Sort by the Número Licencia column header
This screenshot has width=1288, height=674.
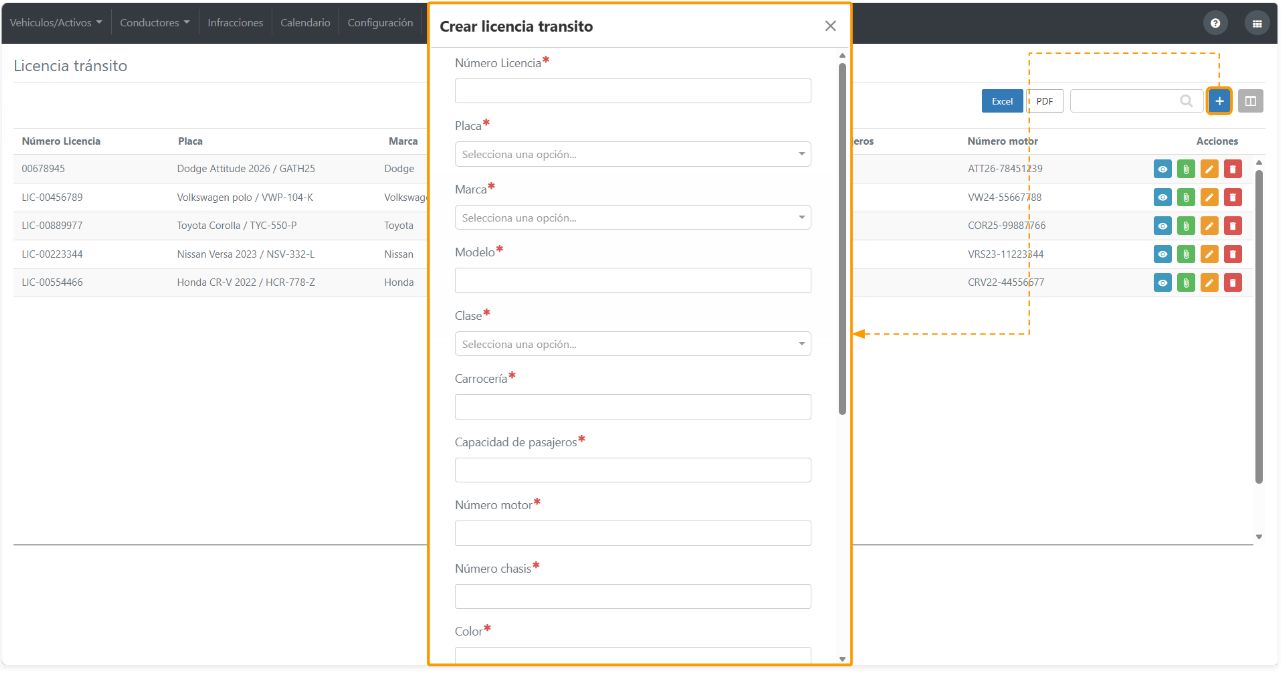(x=61, y=141)
